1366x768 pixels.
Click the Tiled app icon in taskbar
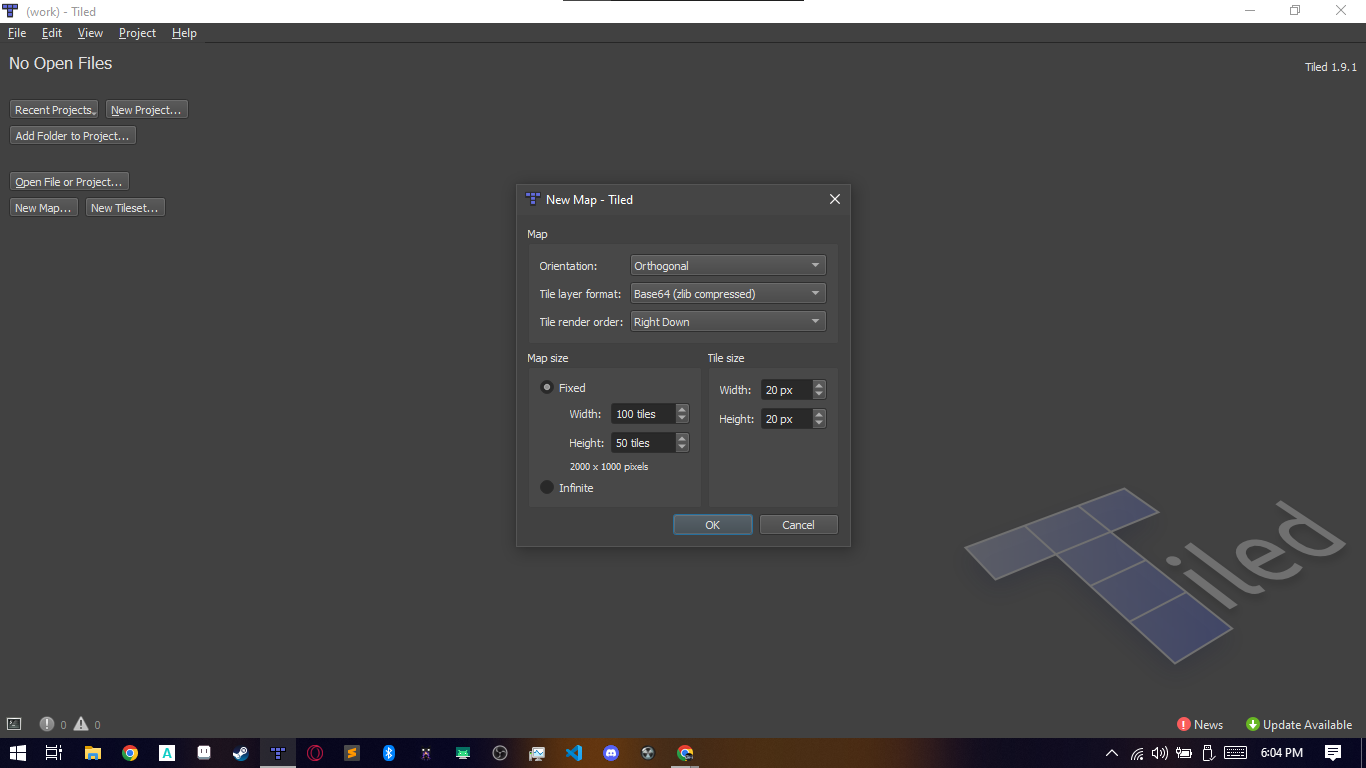click(x=278, y=753)
